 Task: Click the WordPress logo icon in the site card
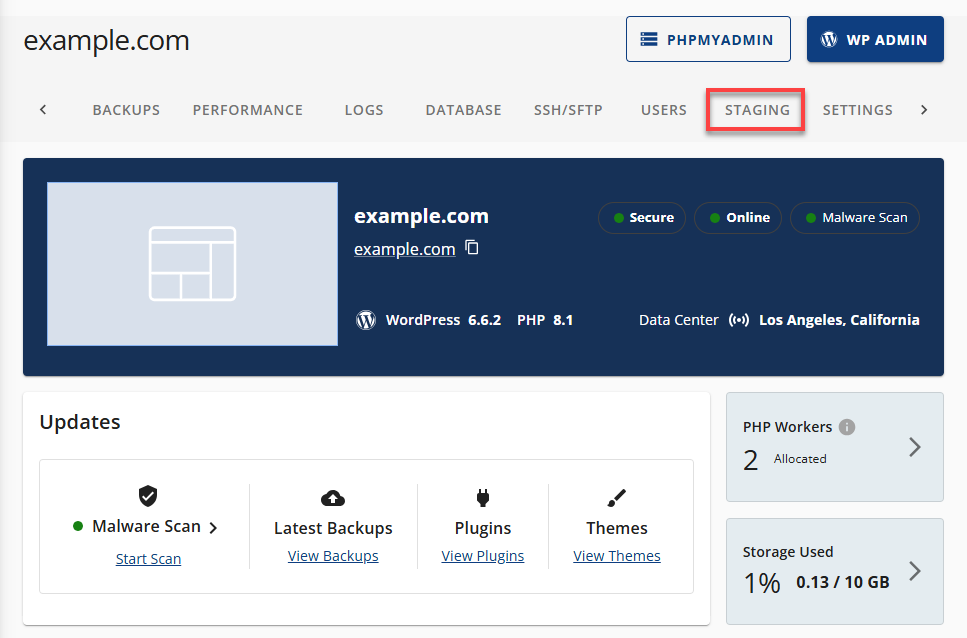tap(366, 320)
